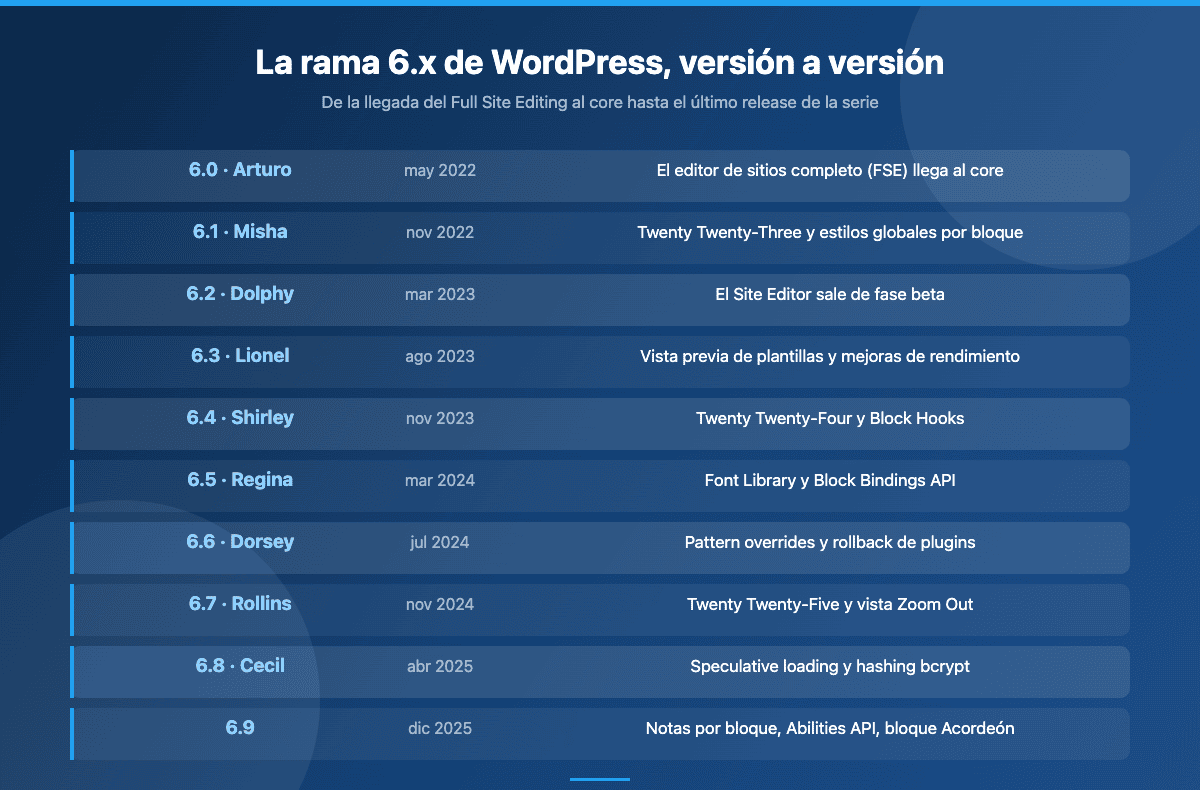The image size is (1200, 790).
Task: Click the 'may 2022' date
Action: [x=440, y=171]
